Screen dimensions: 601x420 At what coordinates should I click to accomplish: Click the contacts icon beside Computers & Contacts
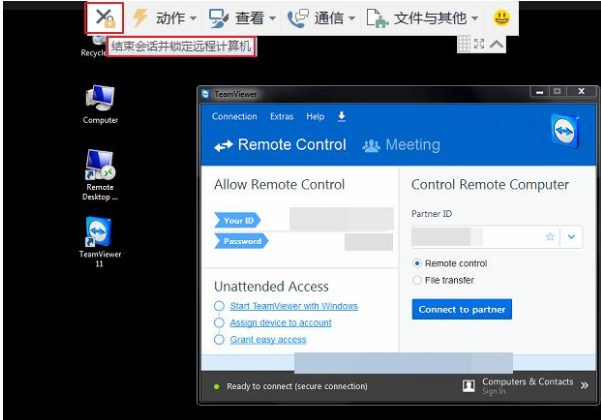tap(469, 386)
